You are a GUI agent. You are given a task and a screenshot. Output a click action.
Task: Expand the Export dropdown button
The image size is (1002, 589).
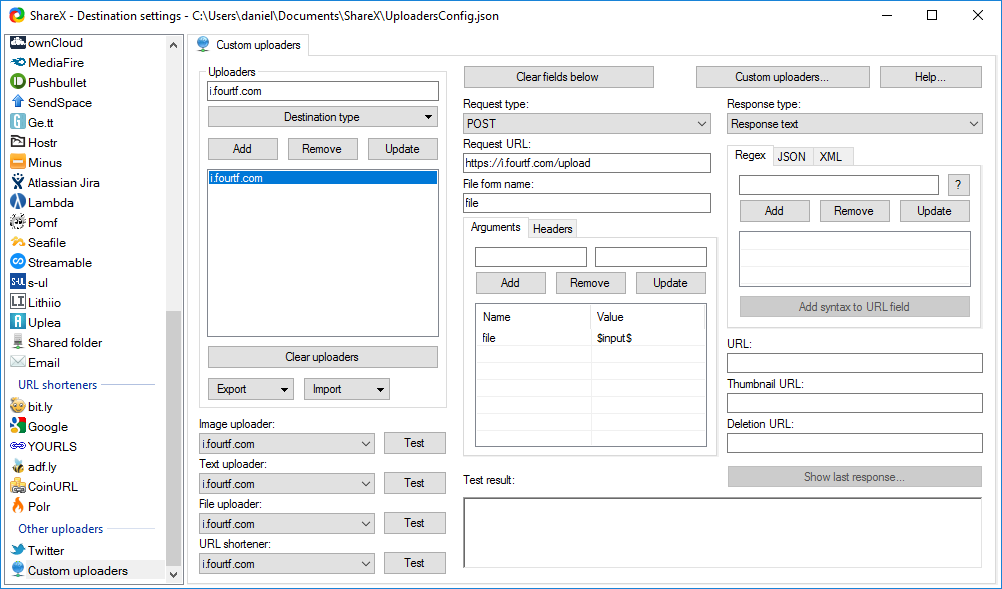[x=250, y=389]
